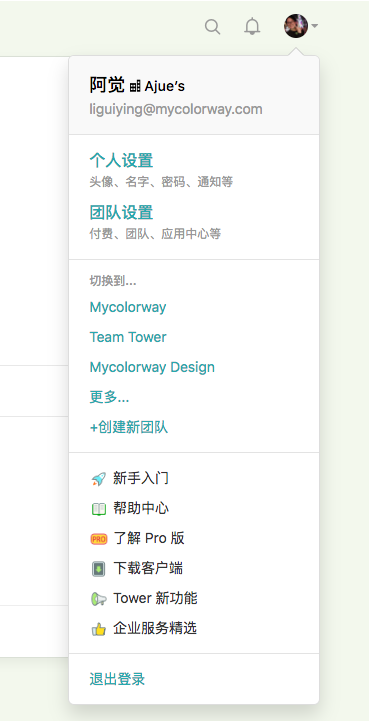Click the PRO badge icon
Screen dimensions: 369x721
tap(98, 539)
